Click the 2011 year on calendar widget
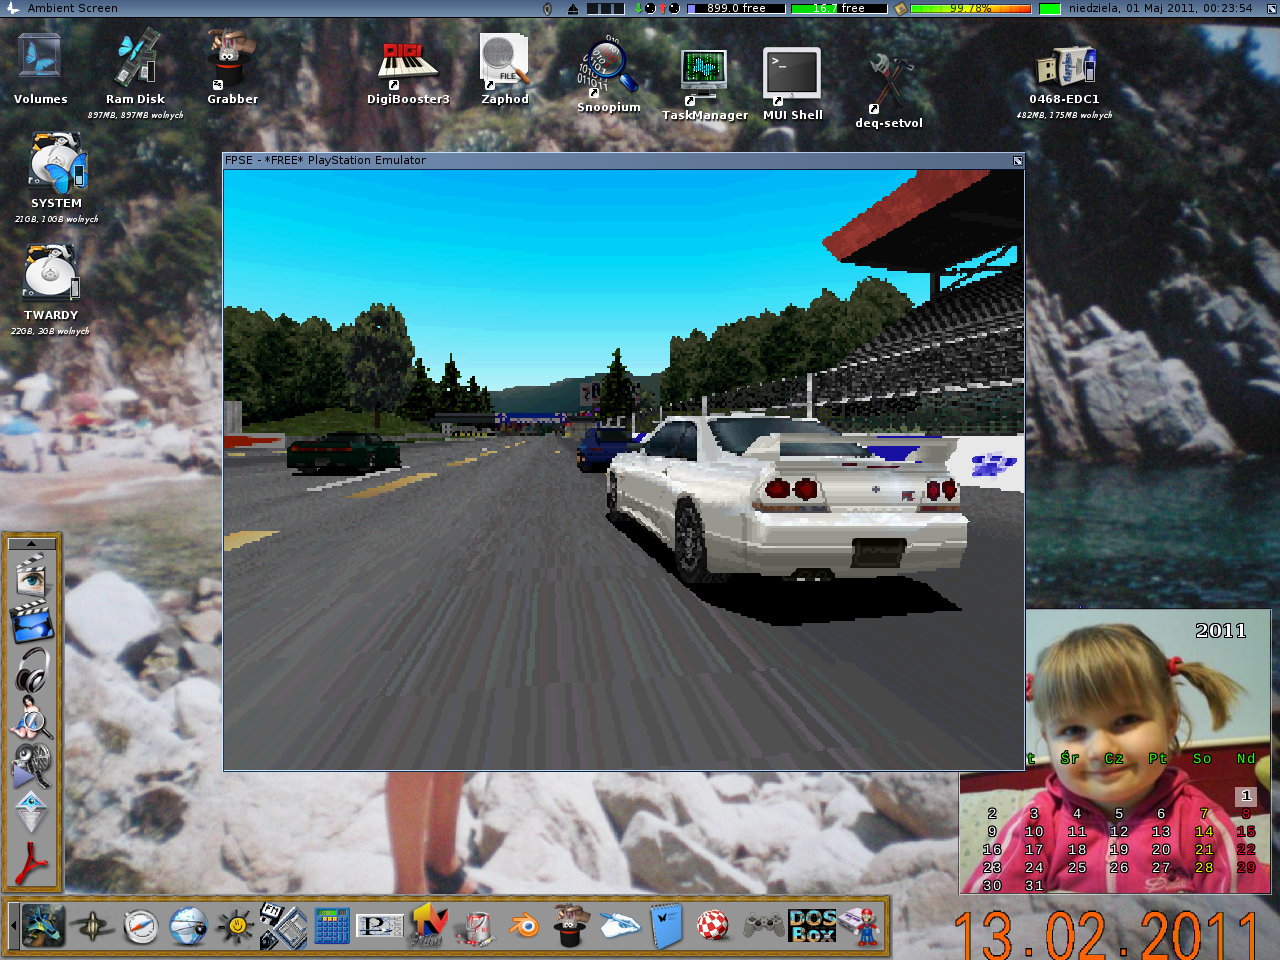This screenshot has width=1280, height=960. (x=1221, y=631)
